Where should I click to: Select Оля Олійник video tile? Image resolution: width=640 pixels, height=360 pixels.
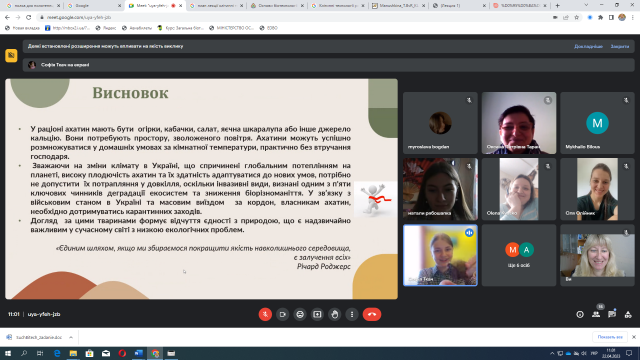(597, 189)
